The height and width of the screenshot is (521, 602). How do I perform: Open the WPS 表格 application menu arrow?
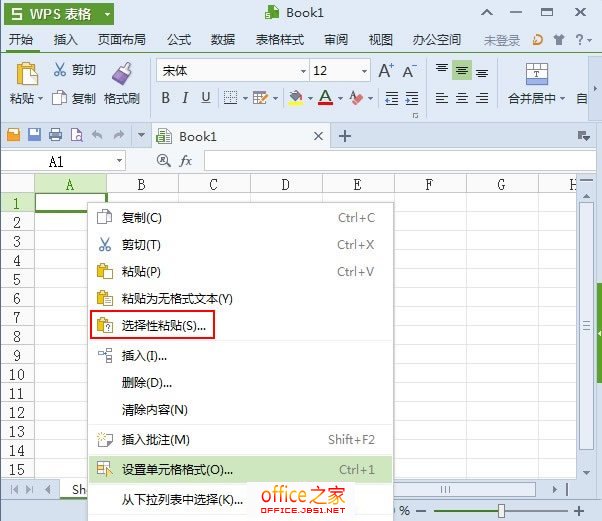coord(108,14)
